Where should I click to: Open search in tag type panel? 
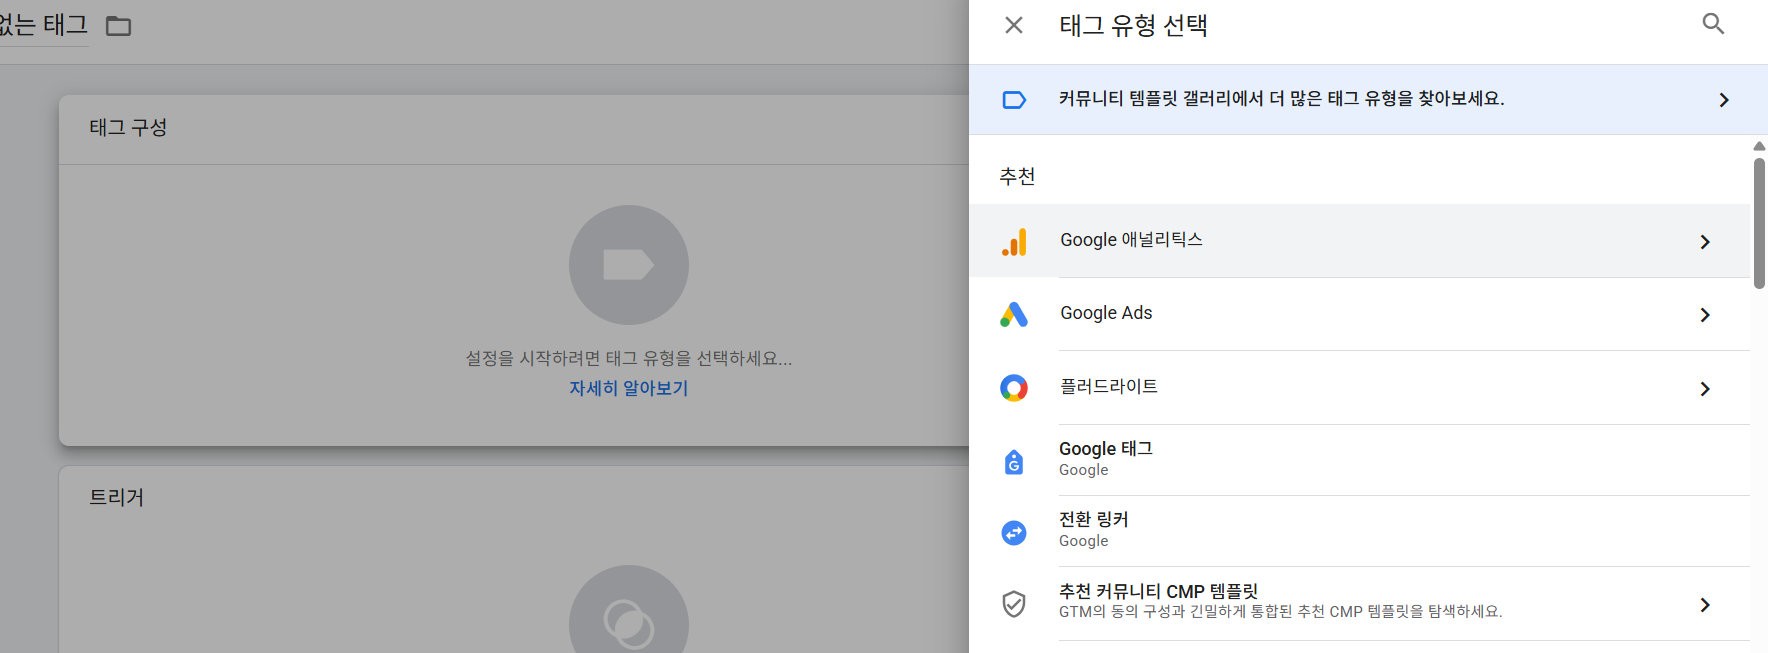point(1713,24)
